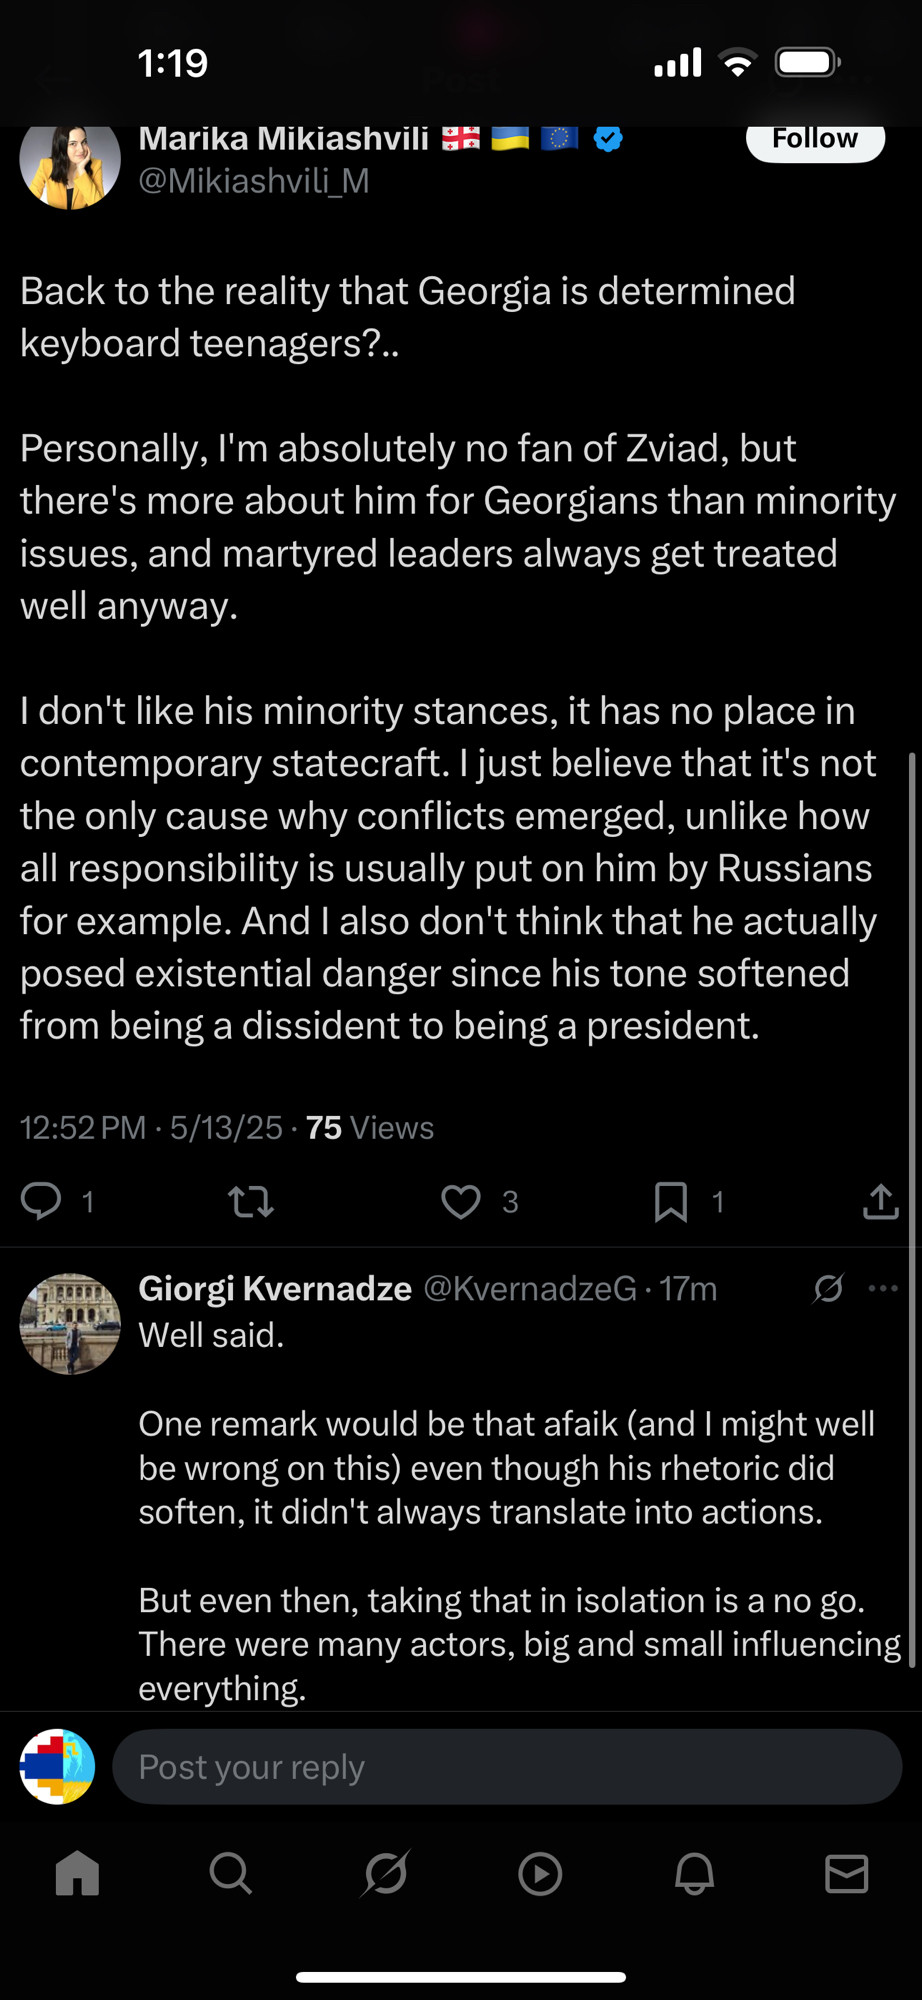Image resolution: width=922 pixels, height=2000 pixels.
Task: Tap the Post your reply field
Action: click(507, 1767)
